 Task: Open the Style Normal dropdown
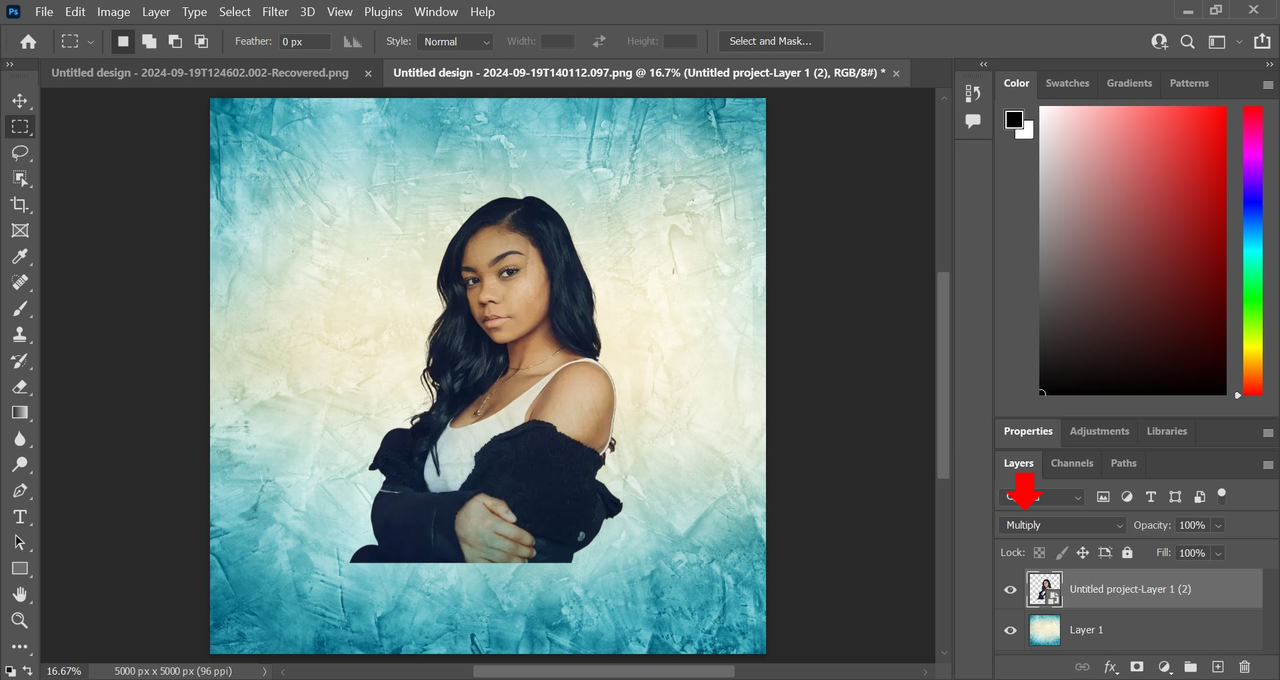[456, 42]
